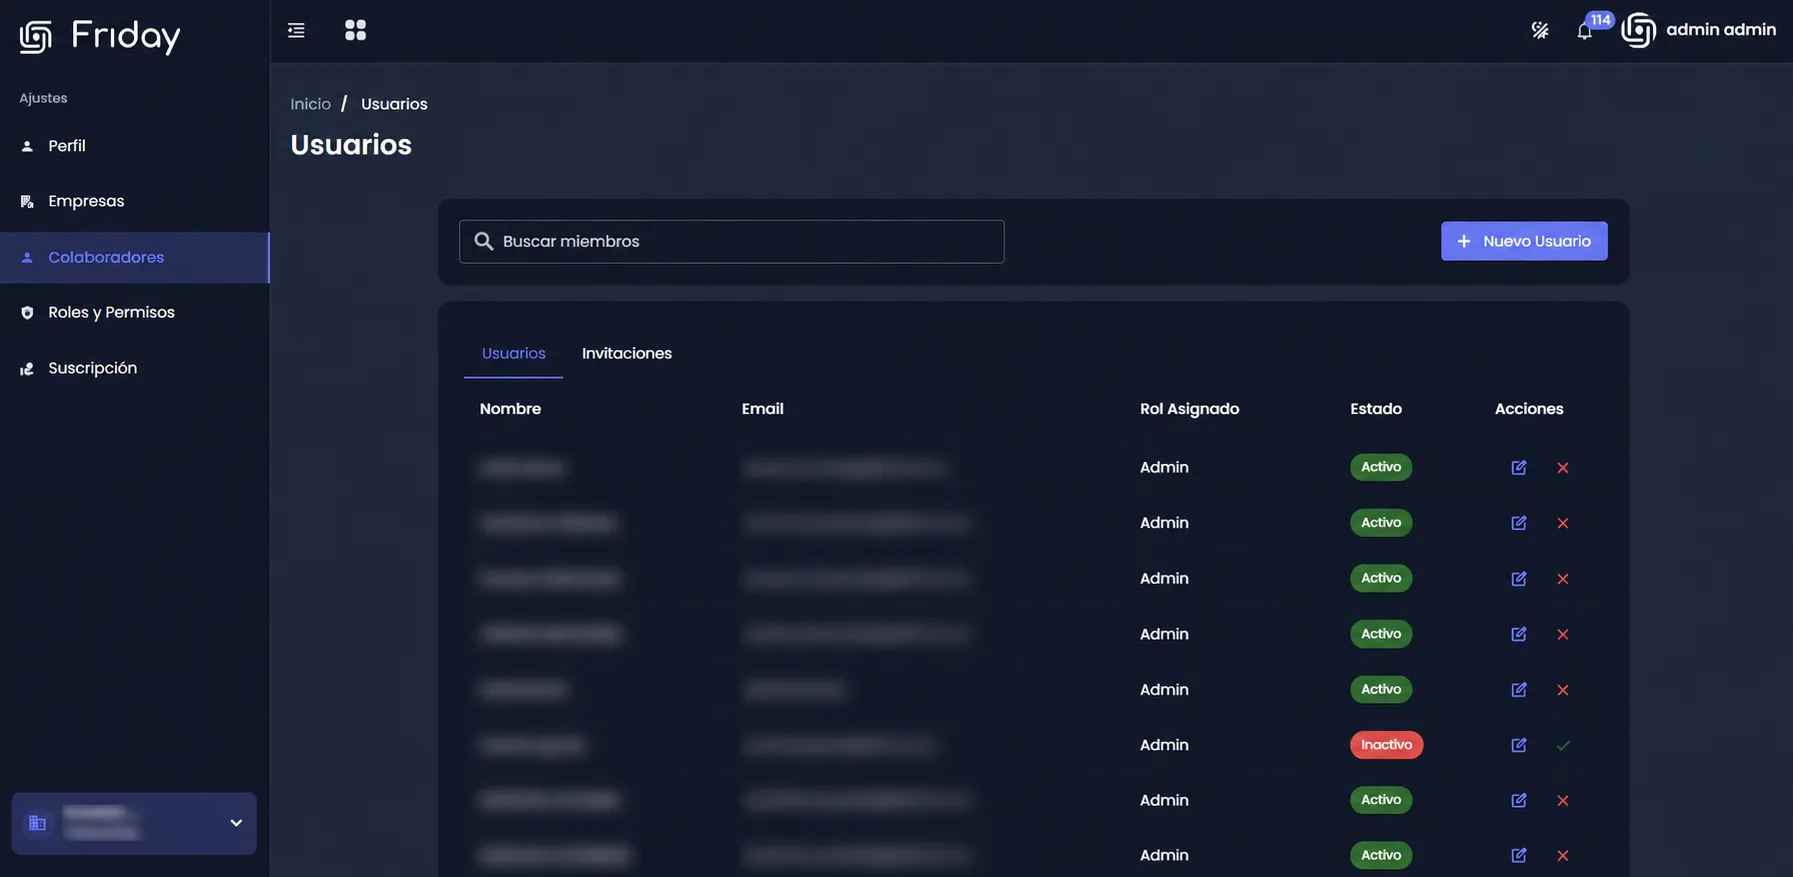Edit the second user in the table
Screen dimensions: 1793x877
(1518, 523)
